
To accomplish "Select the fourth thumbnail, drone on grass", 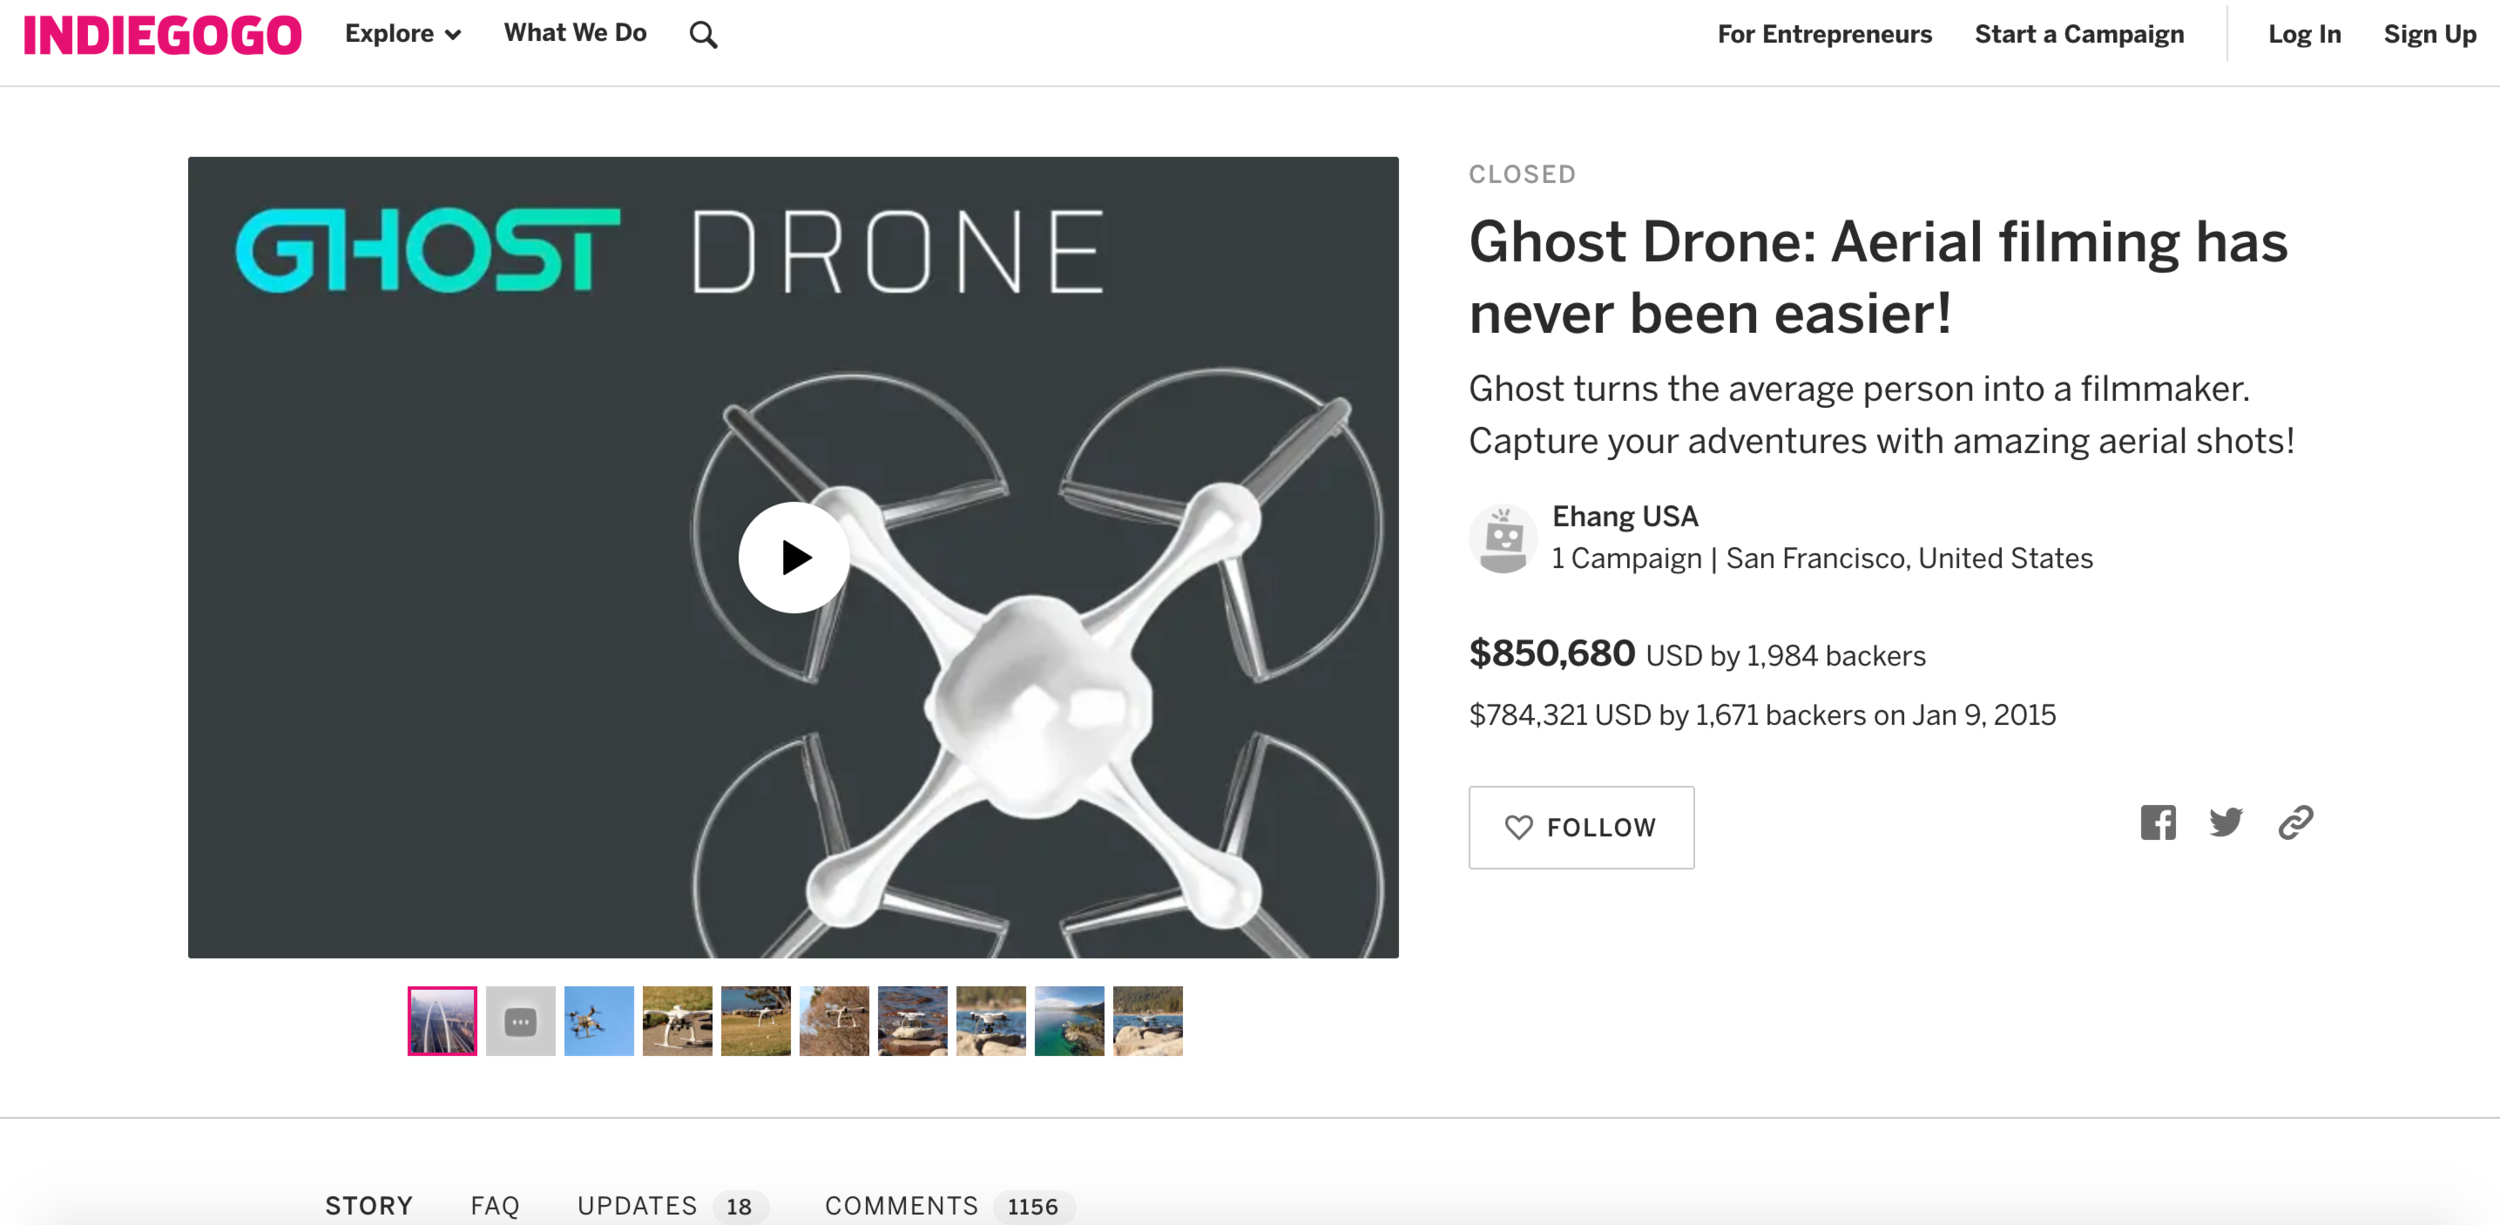I will [677, 1020].
